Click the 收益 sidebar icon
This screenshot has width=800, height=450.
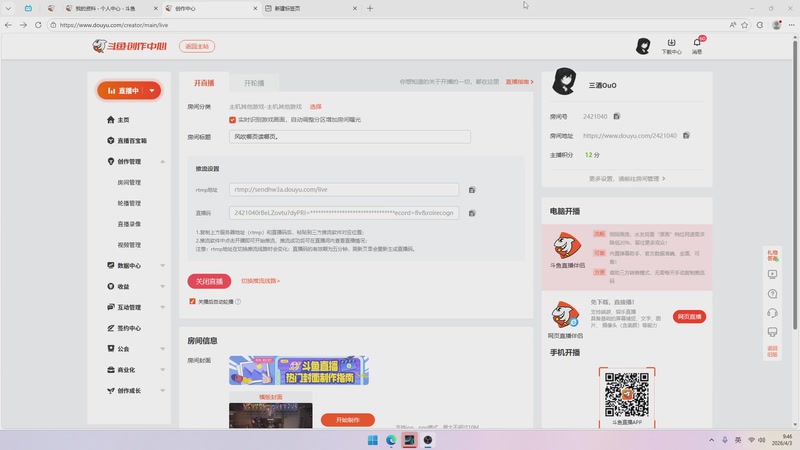111,286
